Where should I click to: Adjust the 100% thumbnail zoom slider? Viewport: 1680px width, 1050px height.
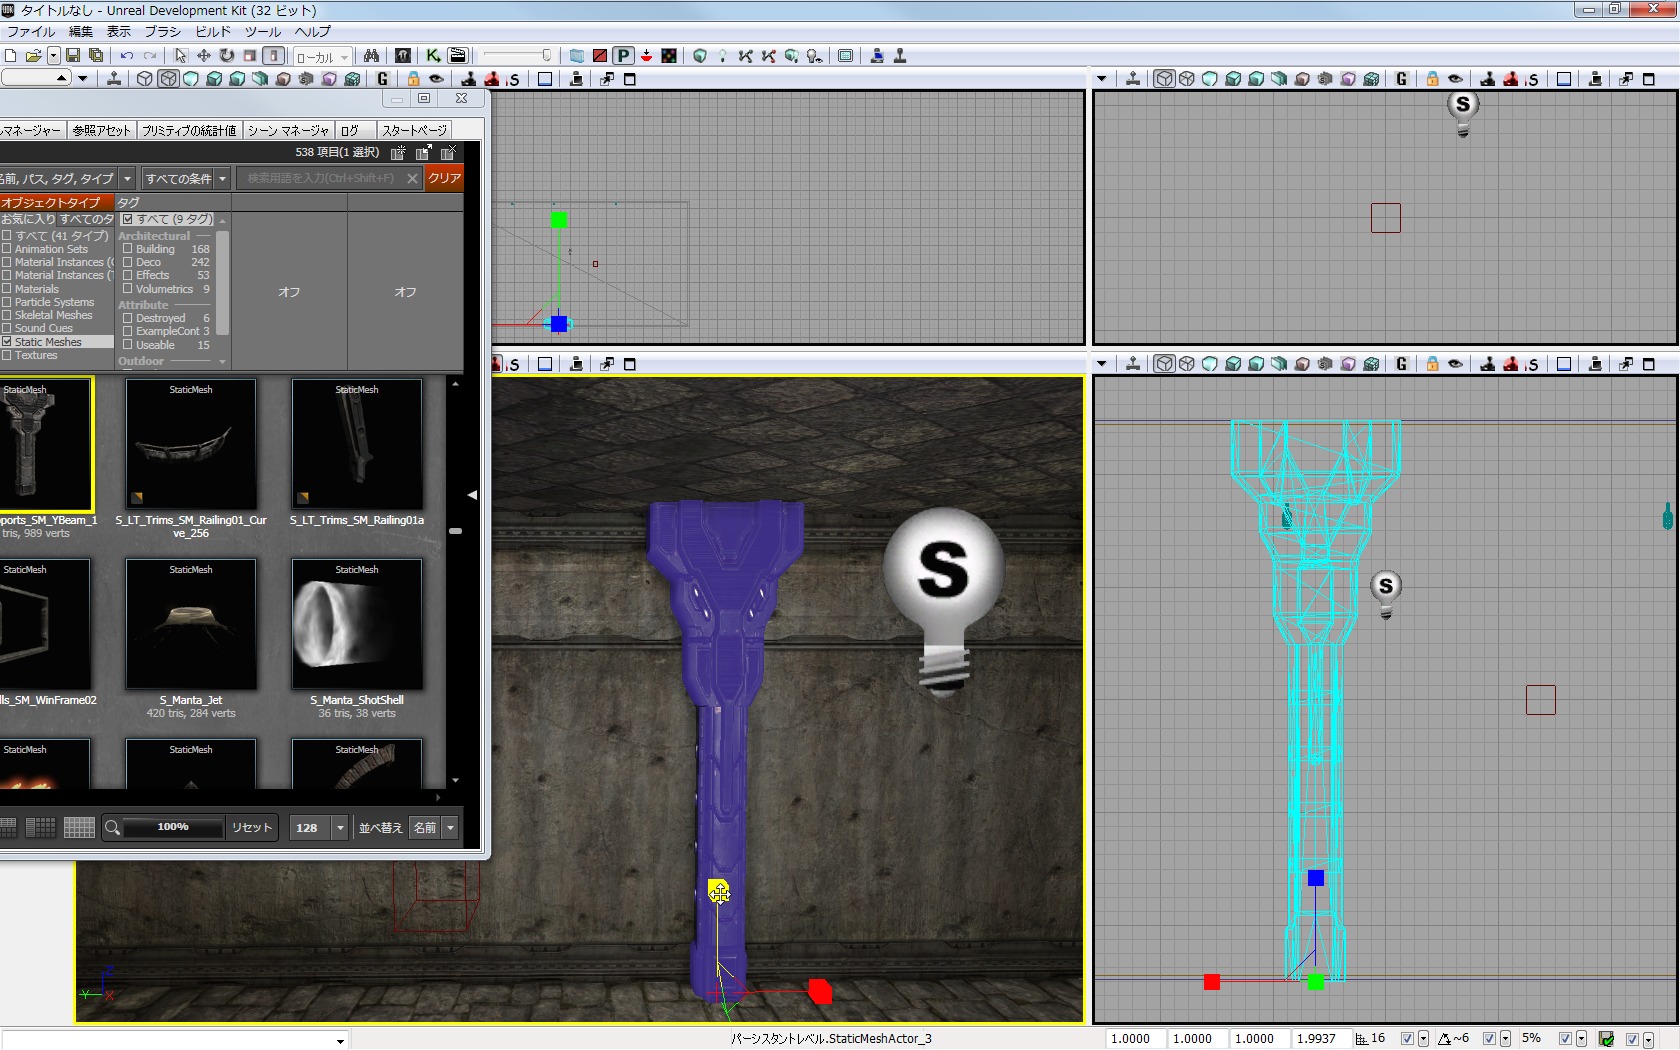[173, 827]
